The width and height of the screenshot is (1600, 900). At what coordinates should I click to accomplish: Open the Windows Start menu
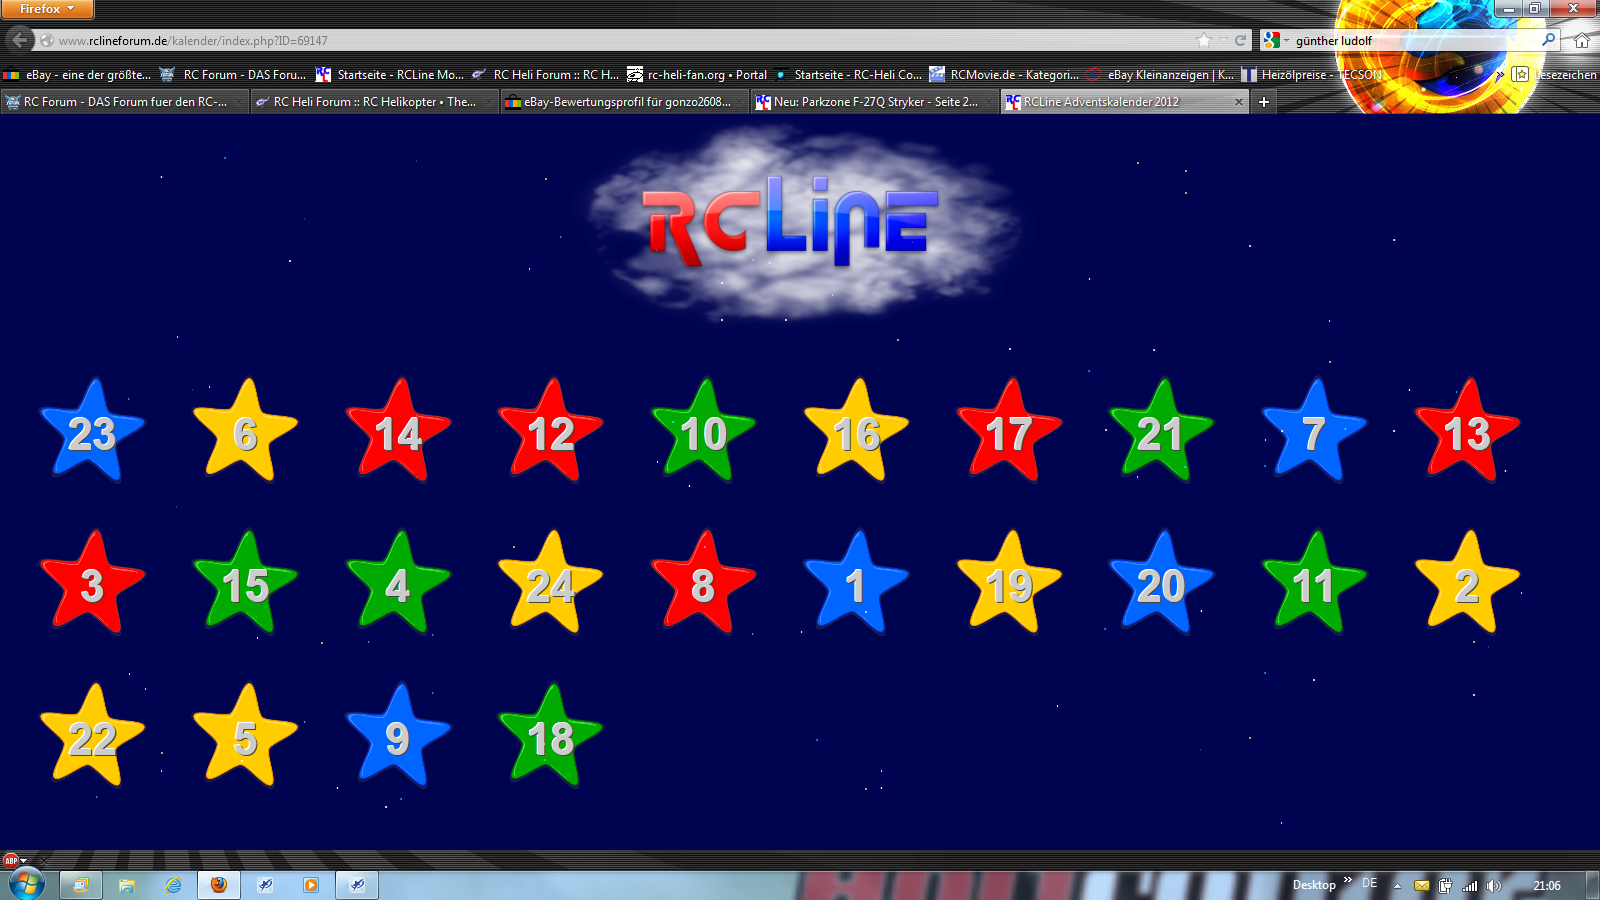click(x=26, y=884)
